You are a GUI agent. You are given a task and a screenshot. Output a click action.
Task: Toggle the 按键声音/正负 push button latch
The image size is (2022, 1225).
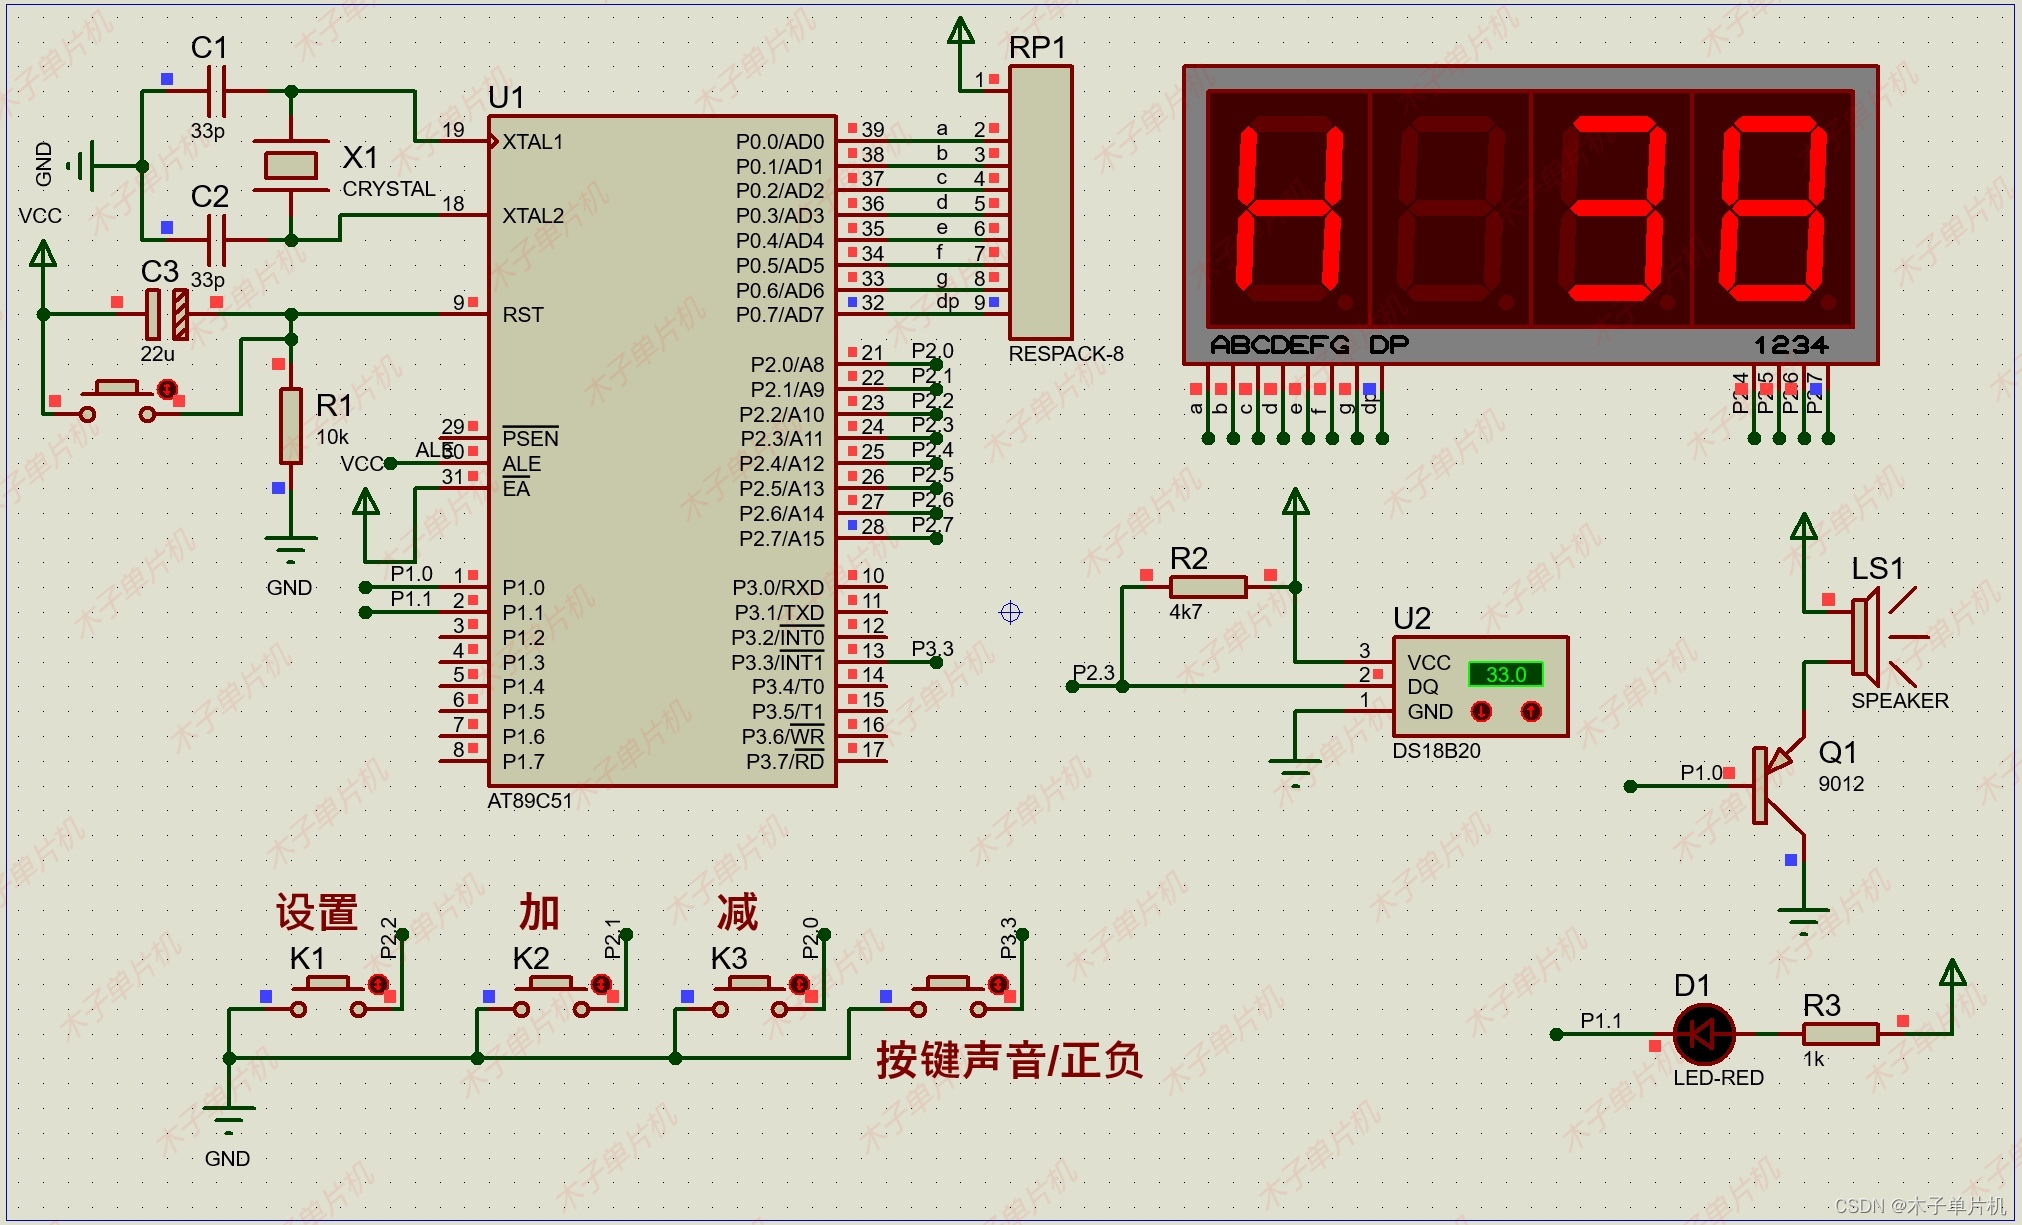[998, 984]
